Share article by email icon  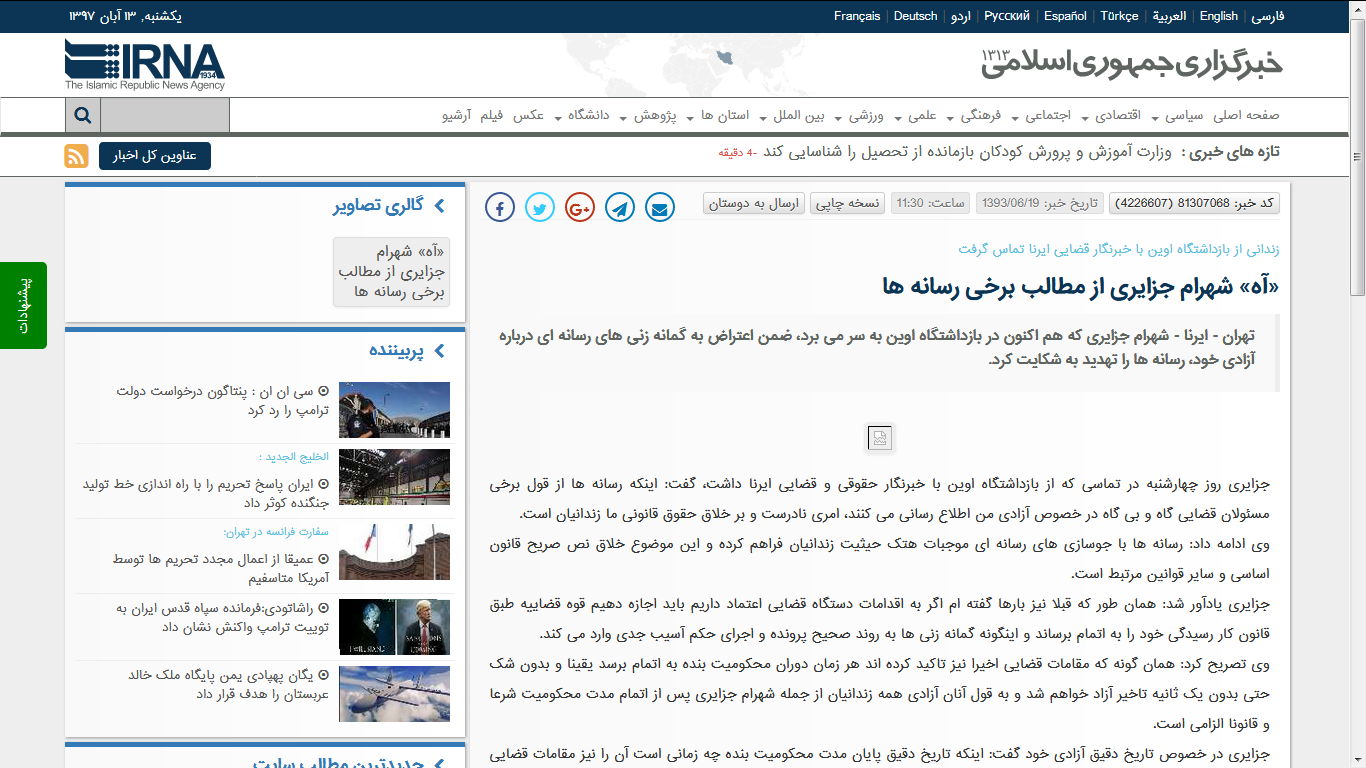[x=660, y=208]
